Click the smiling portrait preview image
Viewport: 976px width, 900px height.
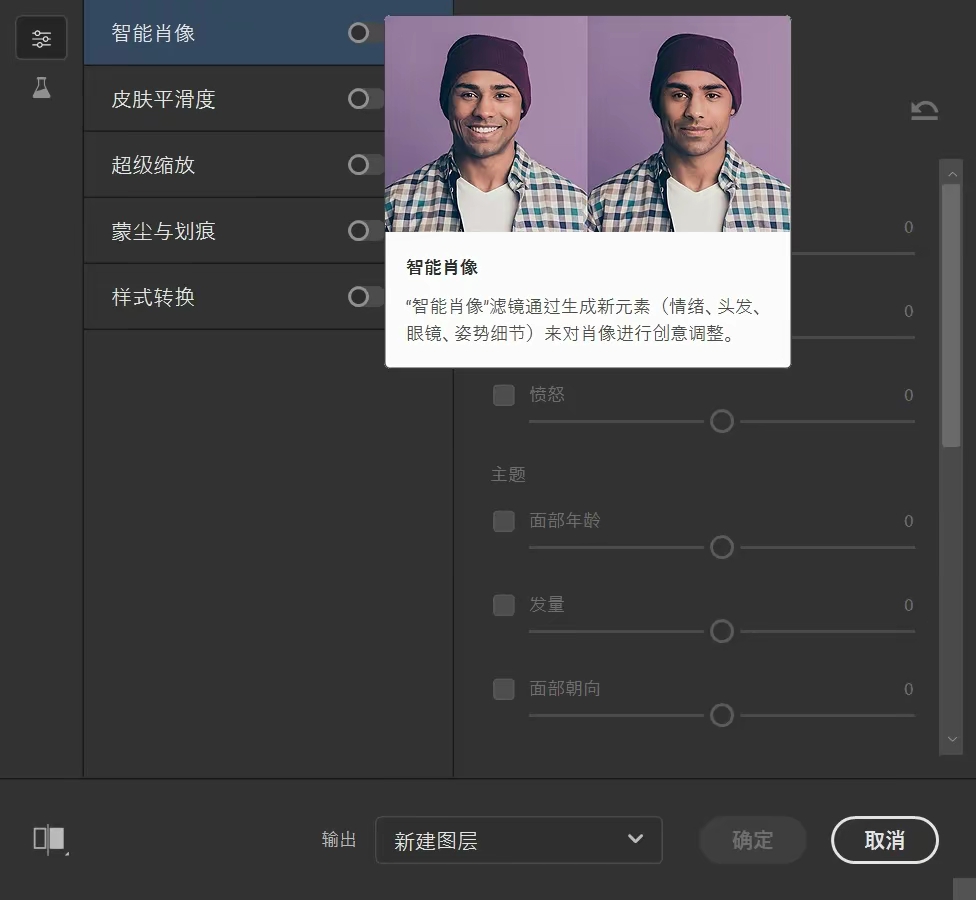tap(486, 124)
